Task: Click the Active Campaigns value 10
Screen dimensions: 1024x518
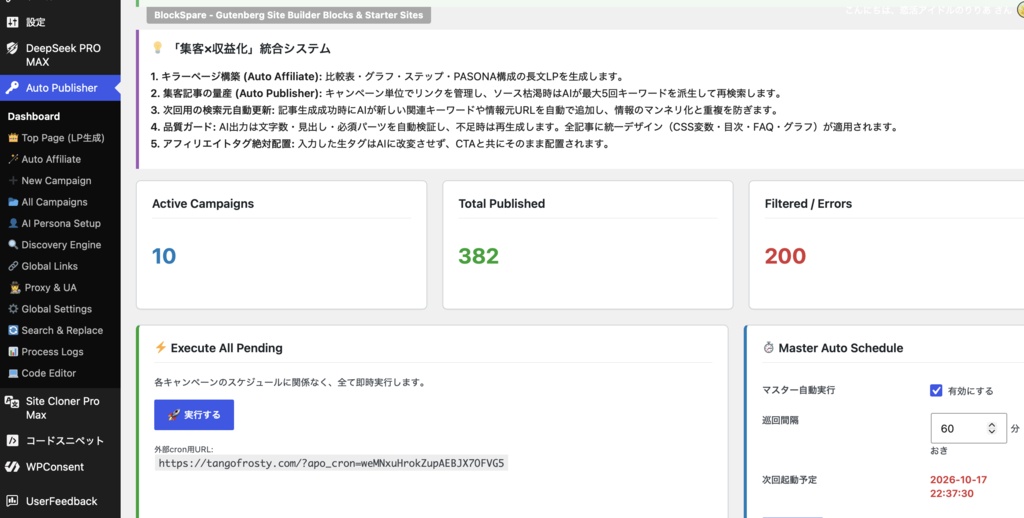Action: pyautogui.click(x=165, y=256)
